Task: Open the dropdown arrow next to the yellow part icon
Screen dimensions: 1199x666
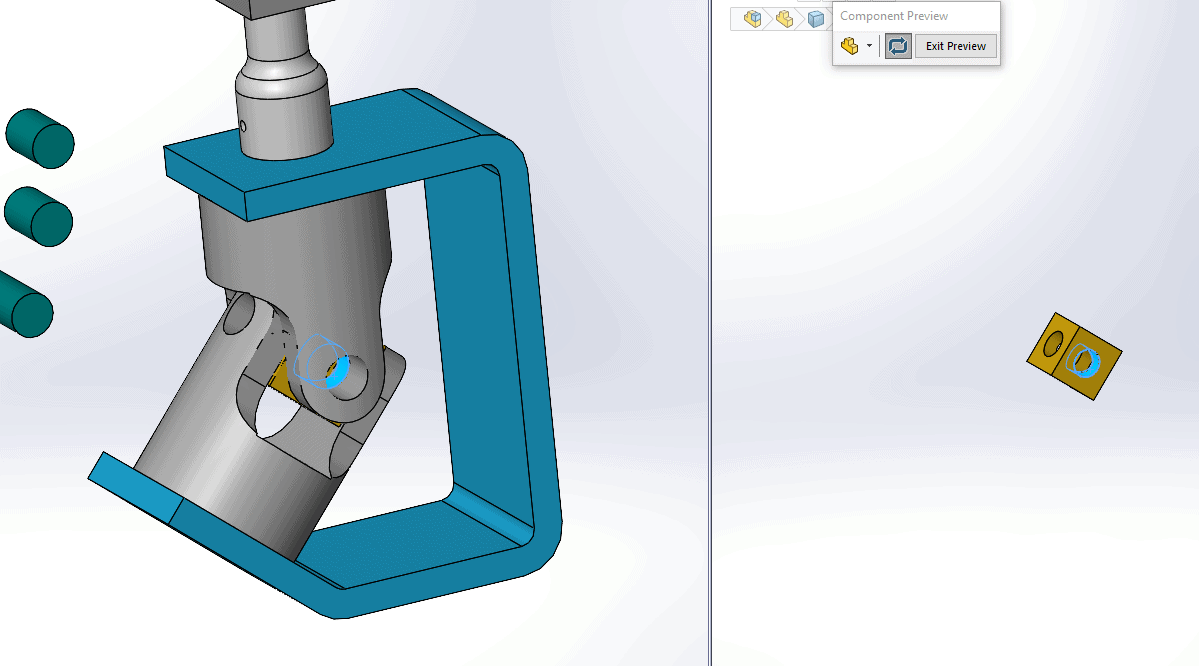Action: (x=869, y=46)
